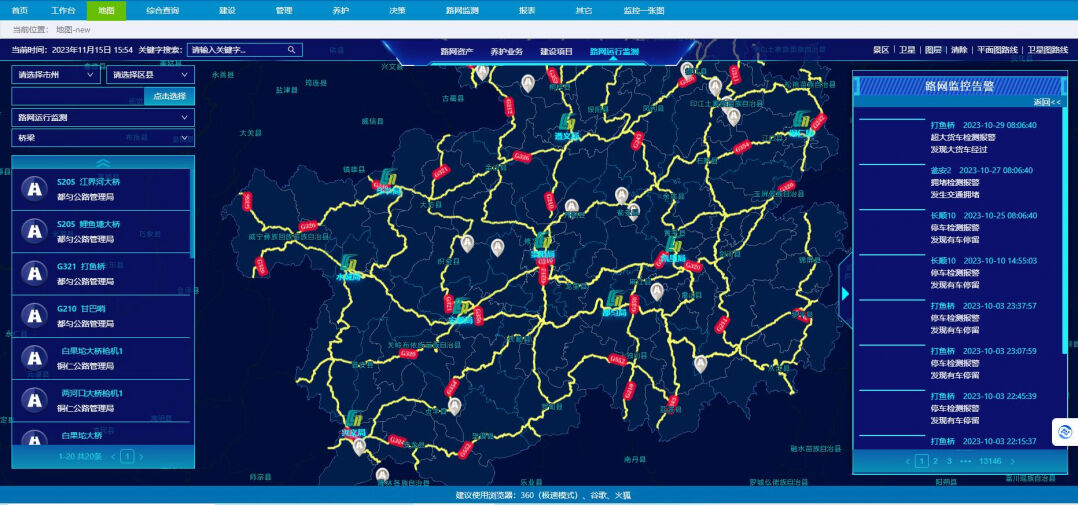Click the 兴义局 bureau marker on map
The width and height of the screenshot is (1078, 505).
click(x=354, y=423)
